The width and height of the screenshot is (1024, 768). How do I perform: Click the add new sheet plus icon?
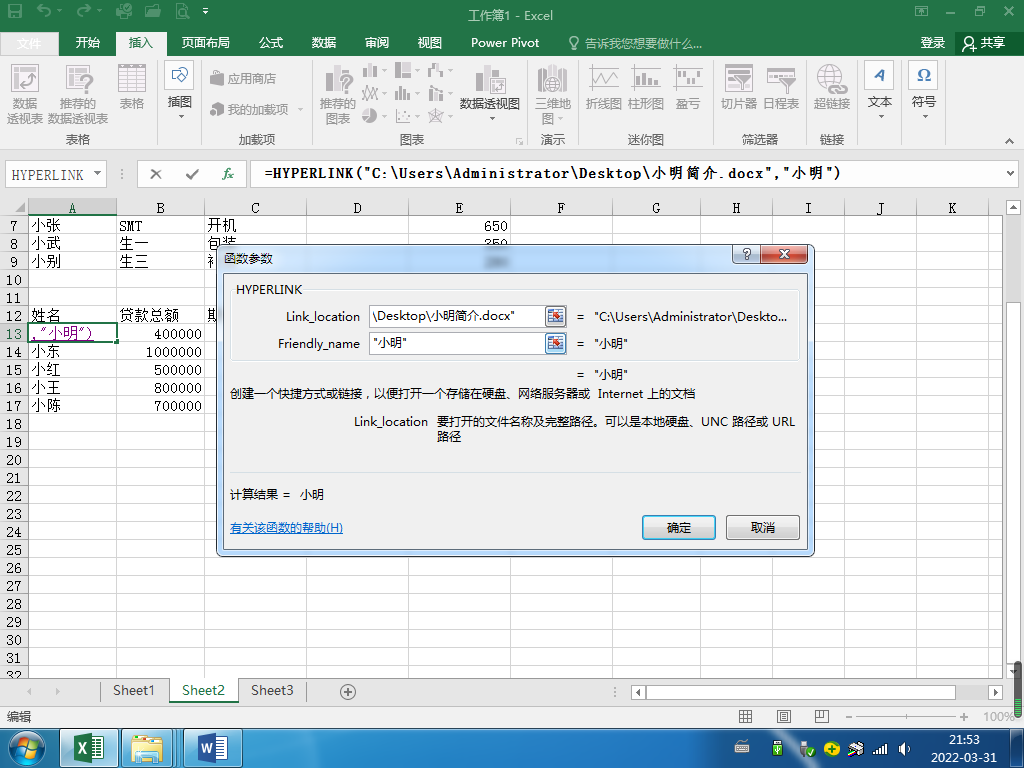point(348,692)
